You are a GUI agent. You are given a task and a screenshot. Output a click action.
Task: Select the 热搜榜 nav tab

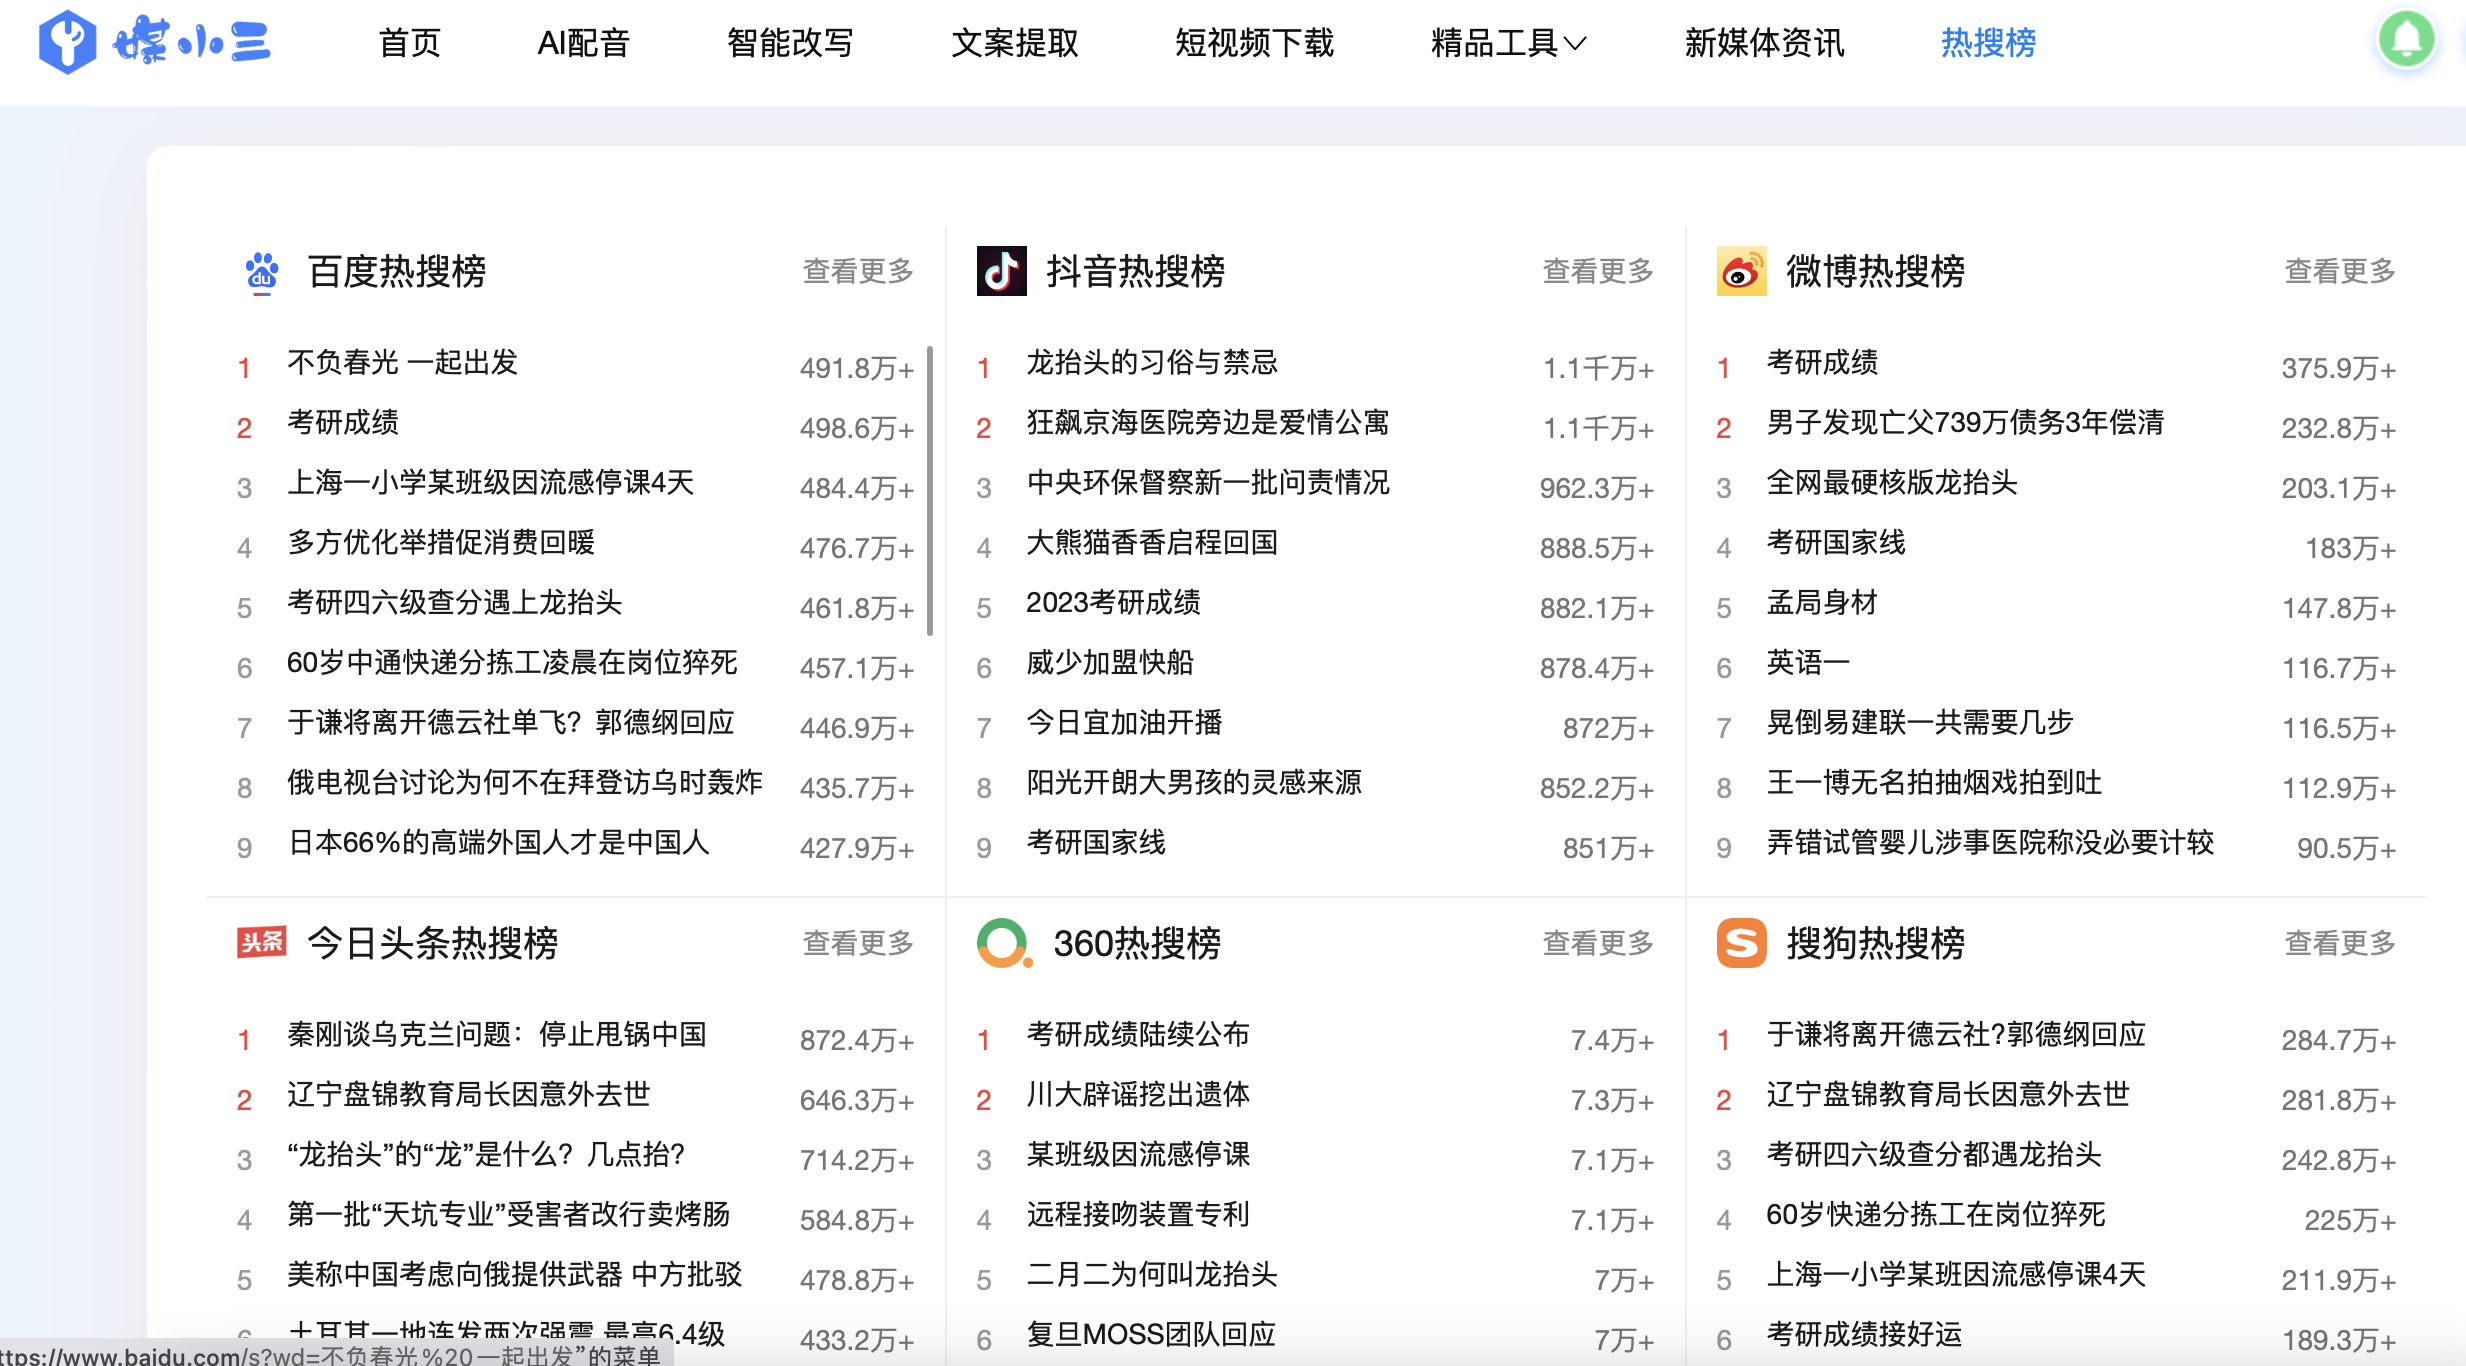(1988, 43)
